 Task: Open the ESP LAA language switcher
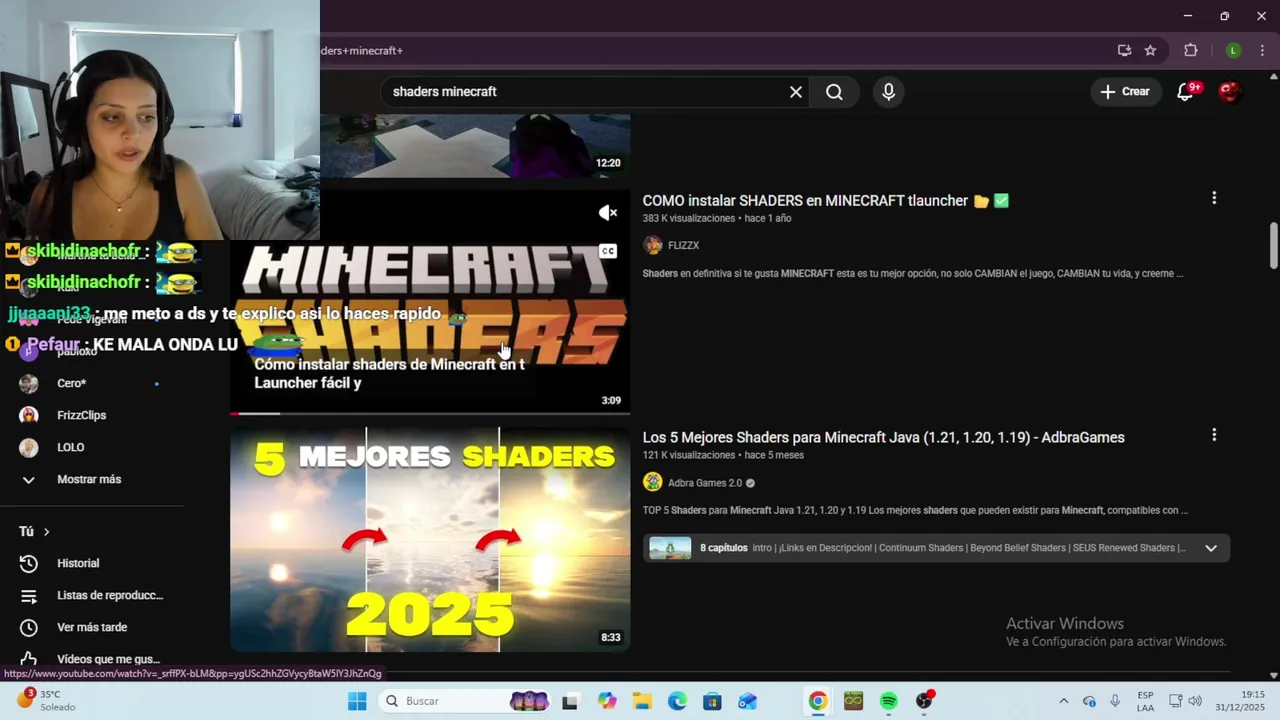click(1145, 701)
